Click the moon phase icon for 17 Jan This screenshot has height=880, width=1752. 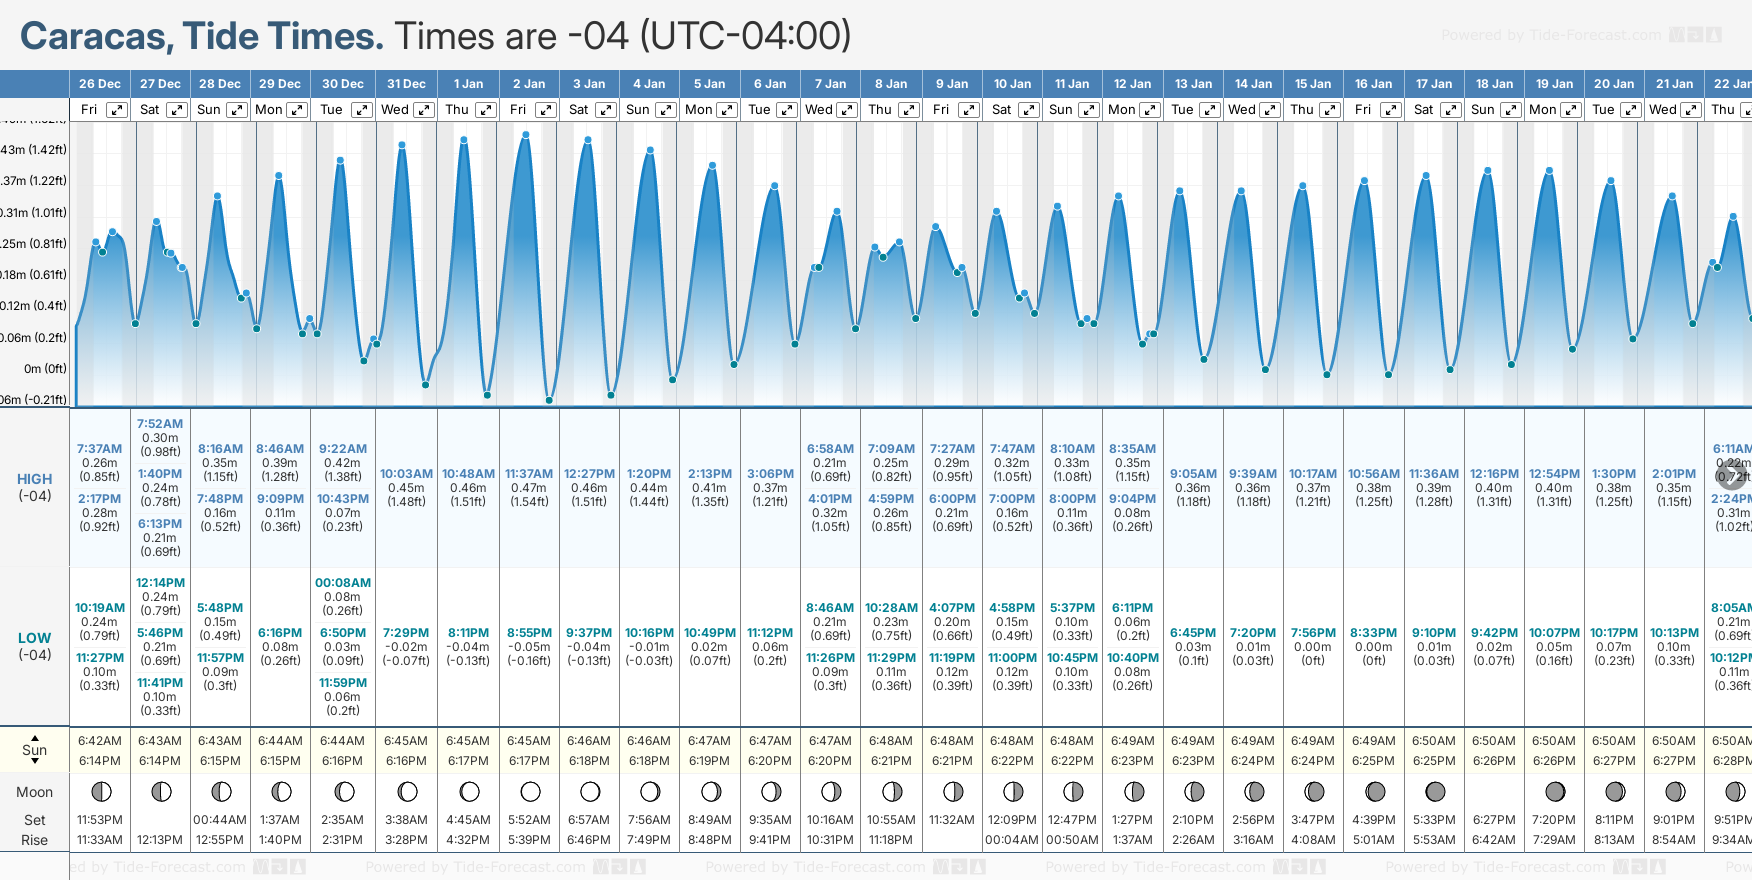pos(1435,792)
